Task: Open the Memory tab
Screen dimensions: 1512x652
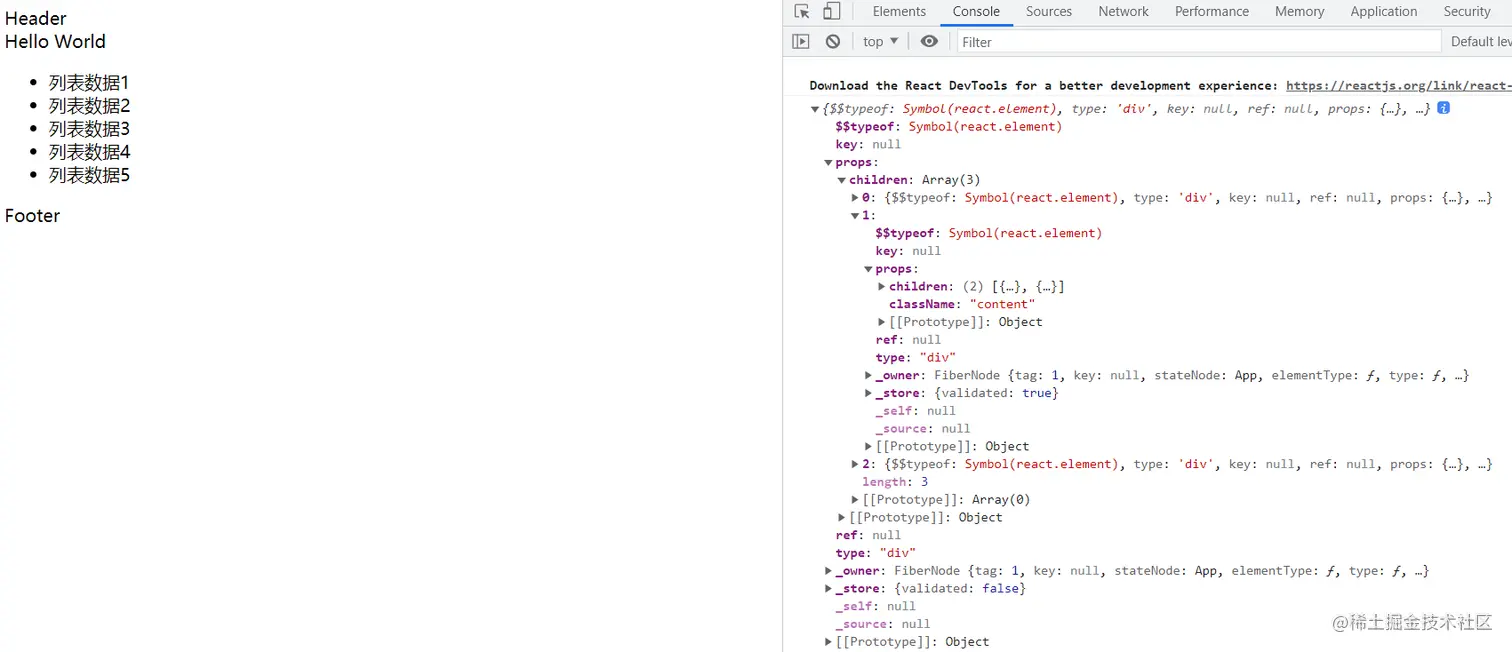Action: pos(1299,12)
